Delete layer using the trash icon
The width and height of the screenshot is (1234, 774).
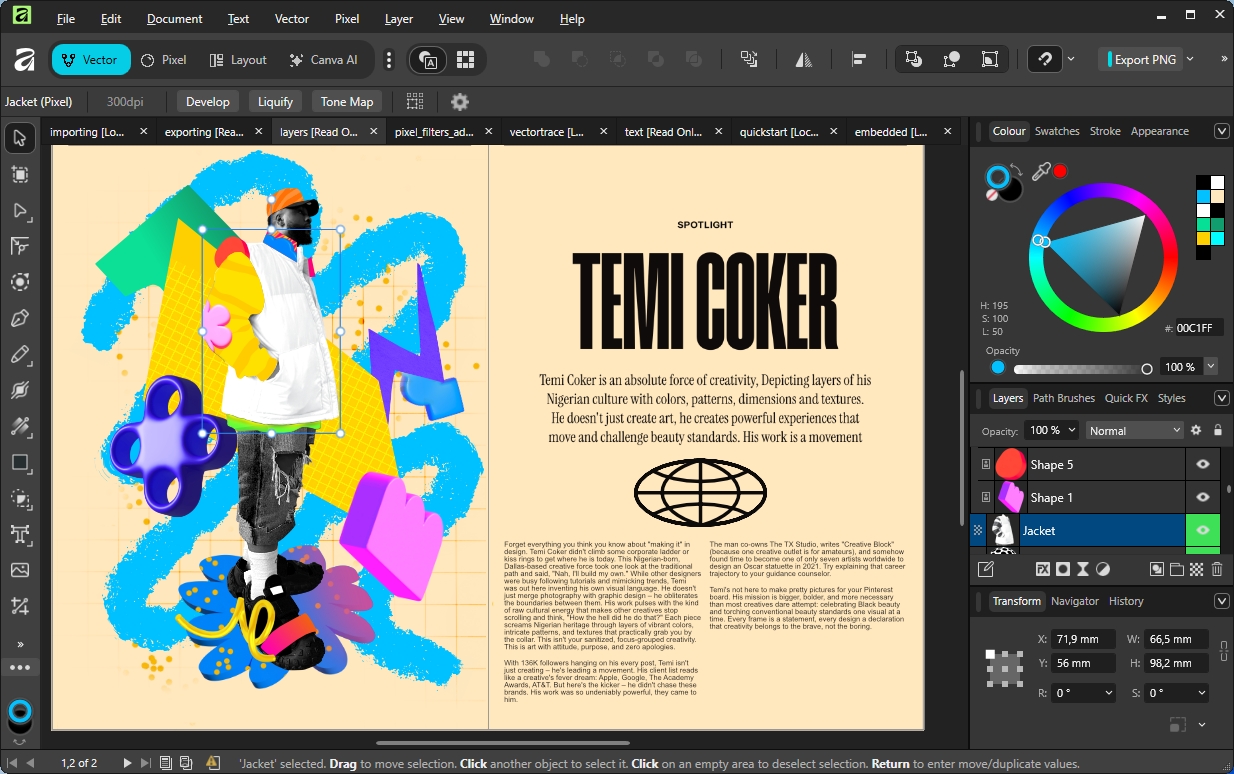[x=1217, y=569]
